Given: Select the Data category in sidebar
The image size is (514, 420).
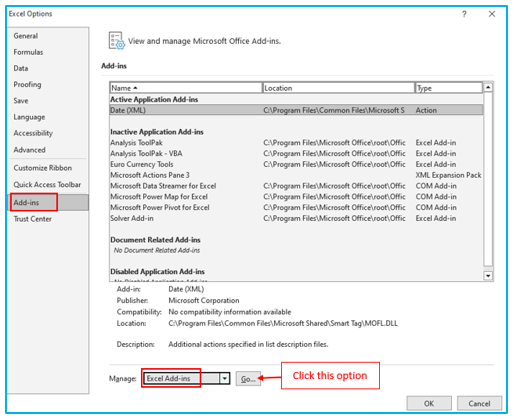Looking at the screenshot, I should pyautogui.click(x=21, y=68).
